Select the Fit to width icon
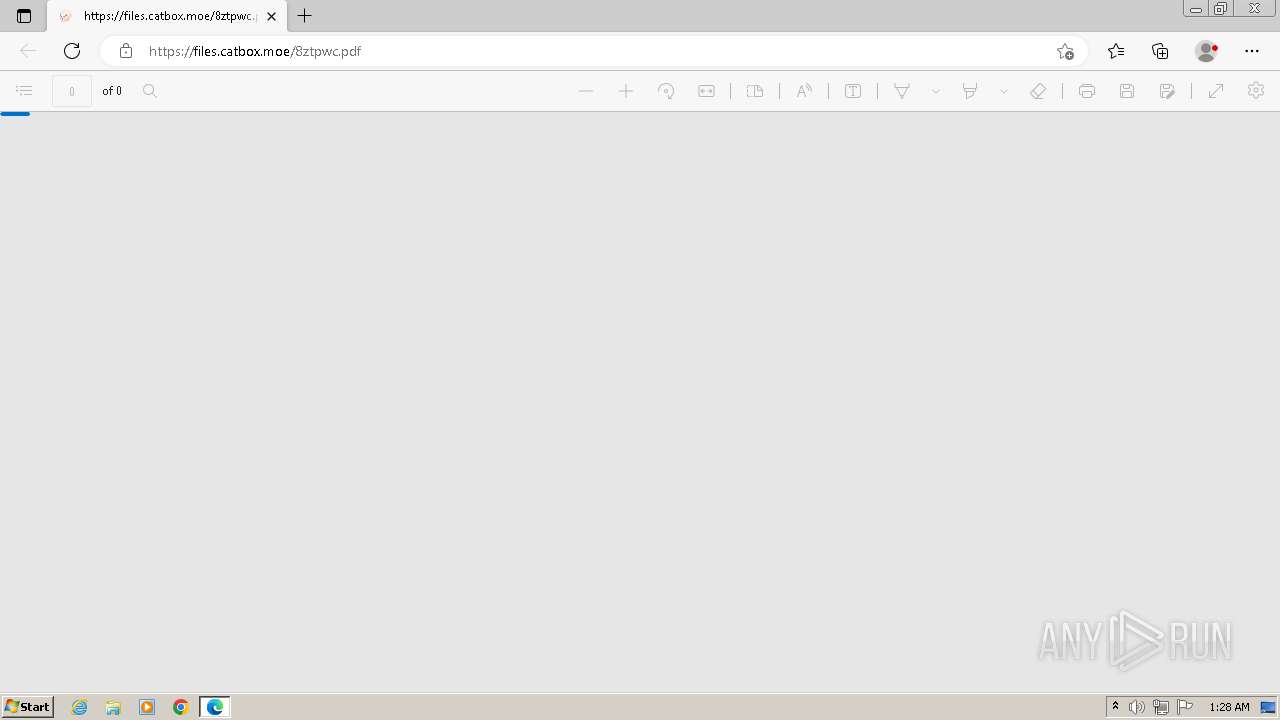 click(x=706, y=91)
